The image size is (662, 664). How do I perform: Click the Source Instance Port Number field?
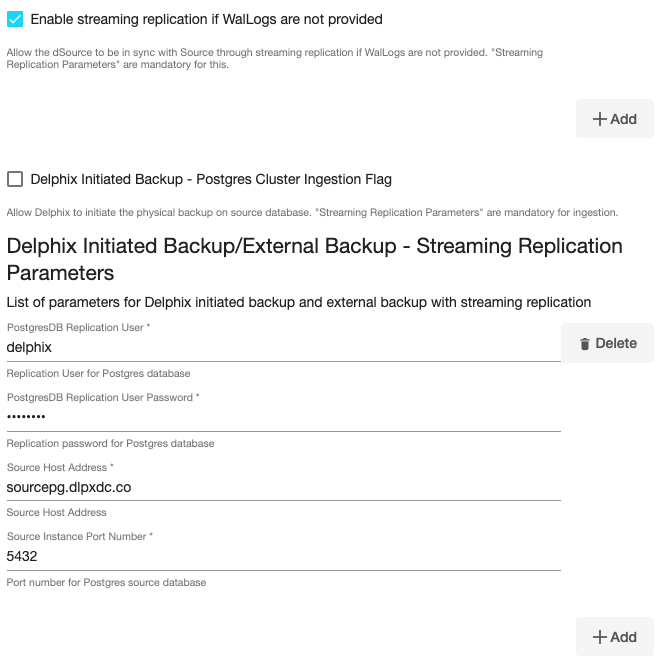(282, 556)
